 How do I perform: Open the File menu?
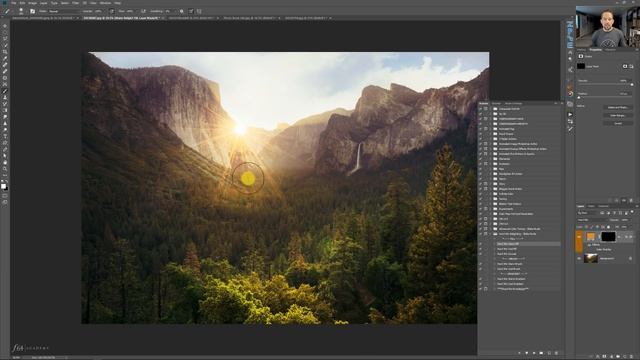(13, 3)
